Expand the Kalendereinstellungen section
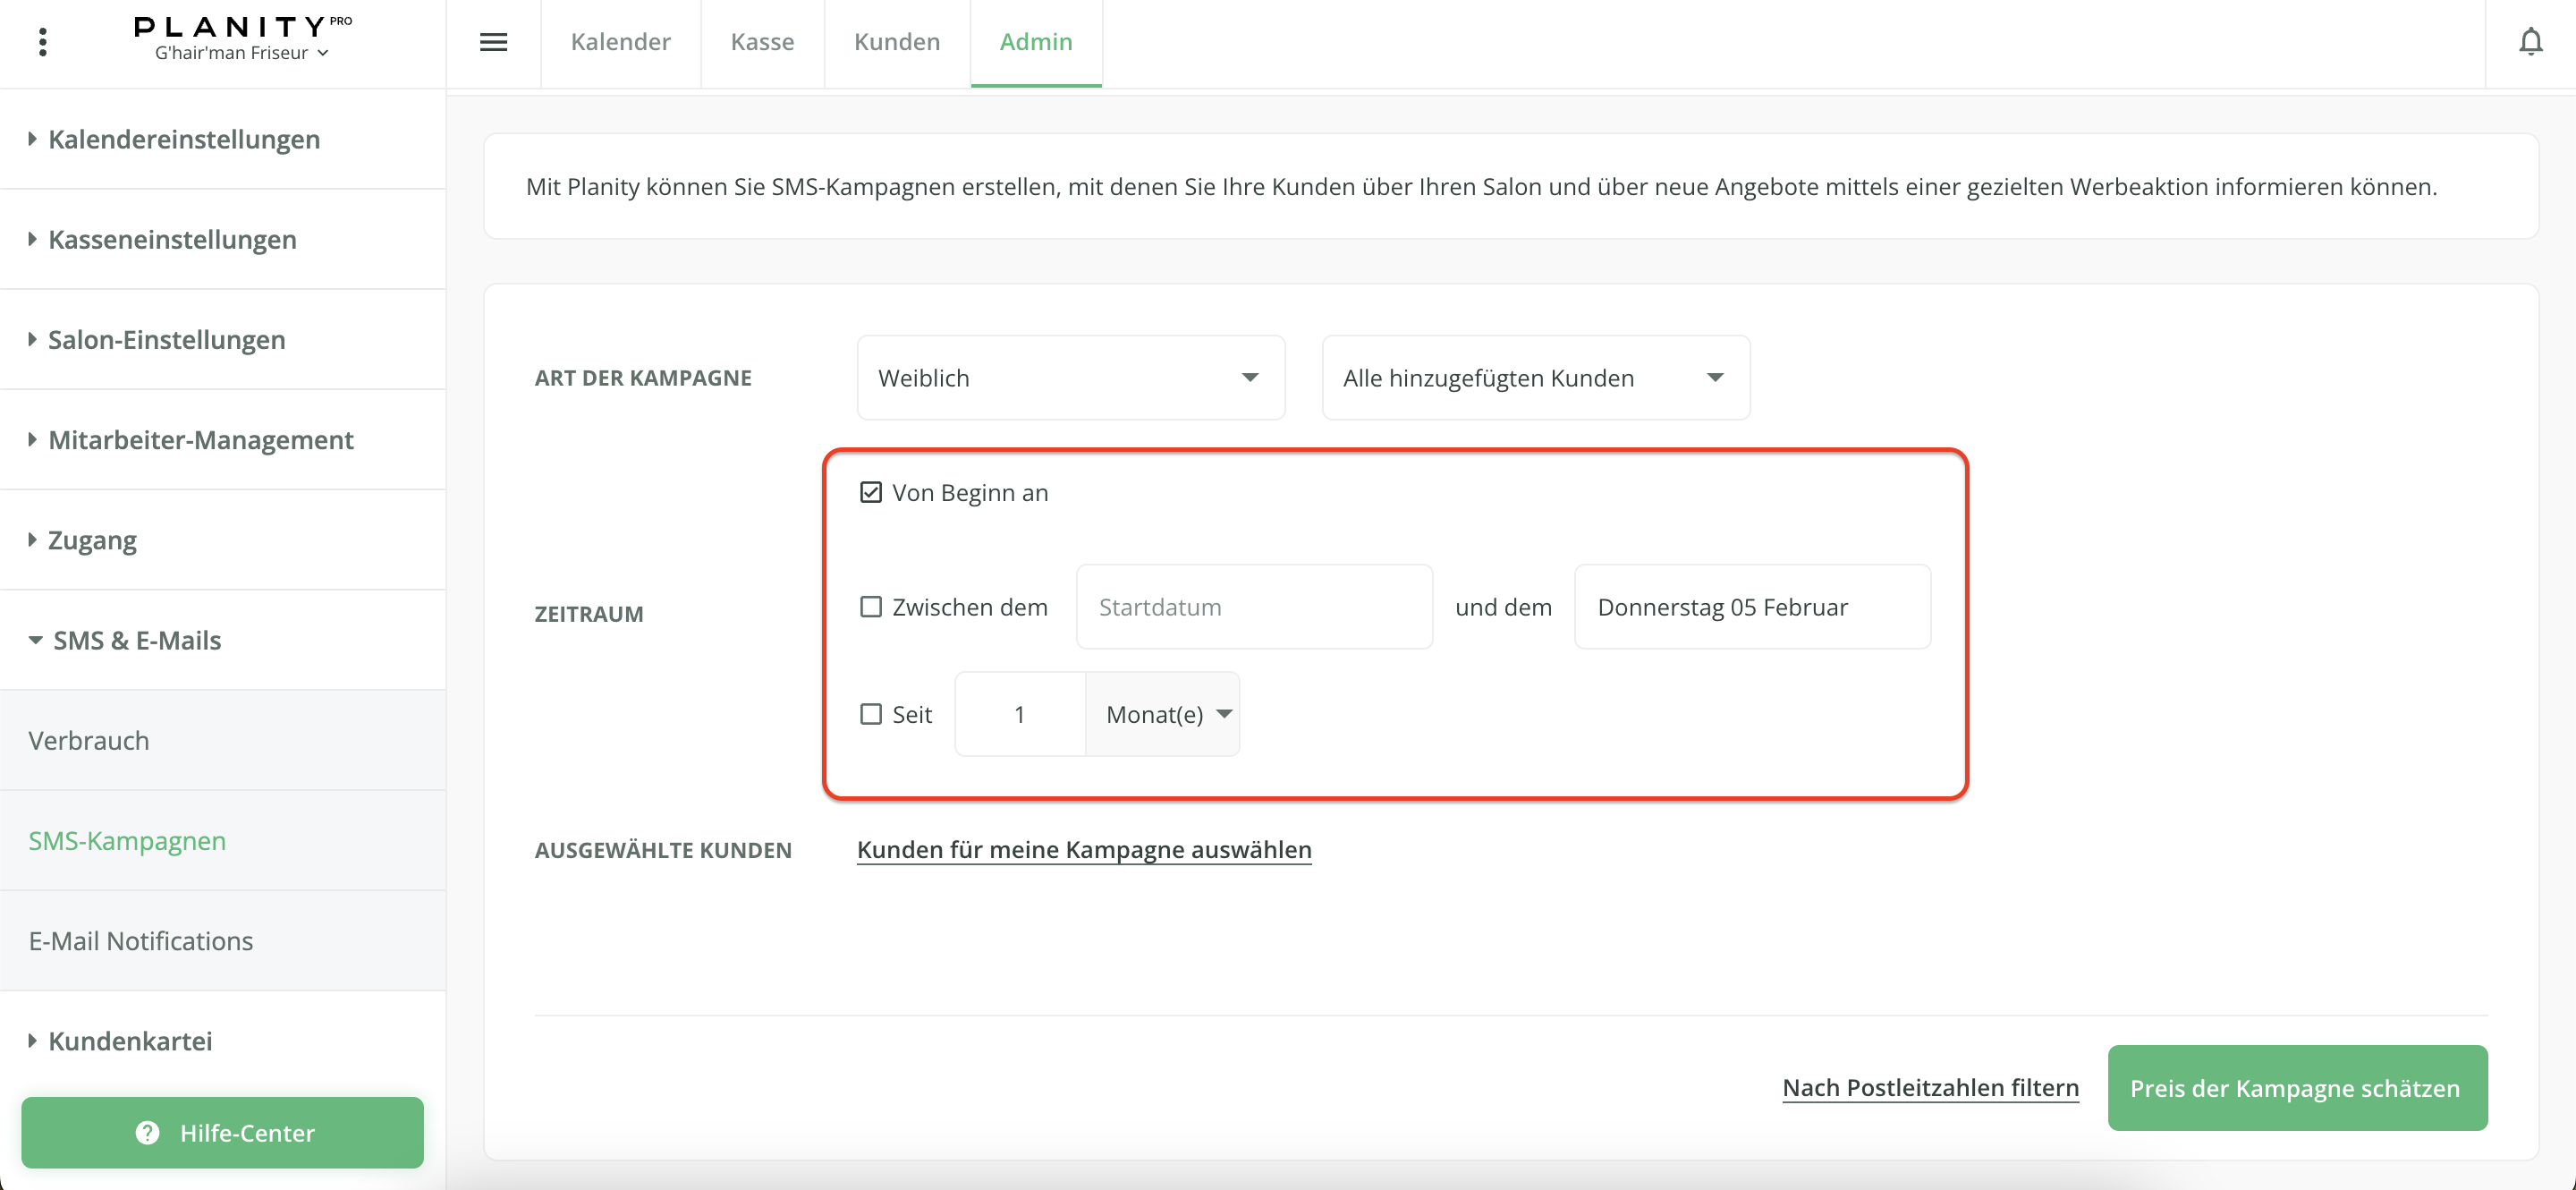This screenshot has height=1190, width=2576. click(x=184, y=139)
